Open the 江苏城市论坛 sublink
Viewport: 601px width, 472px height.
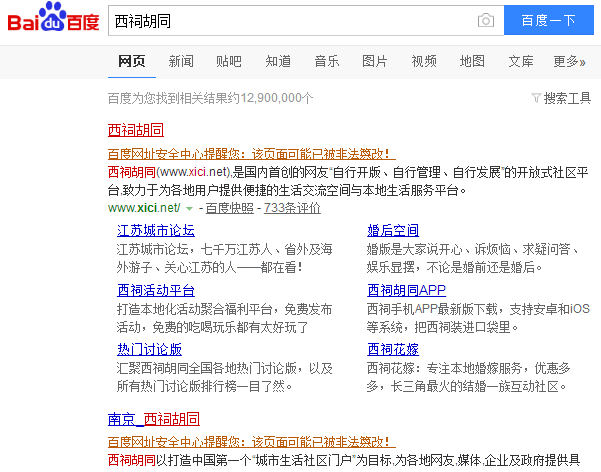[x=156, y=231]
